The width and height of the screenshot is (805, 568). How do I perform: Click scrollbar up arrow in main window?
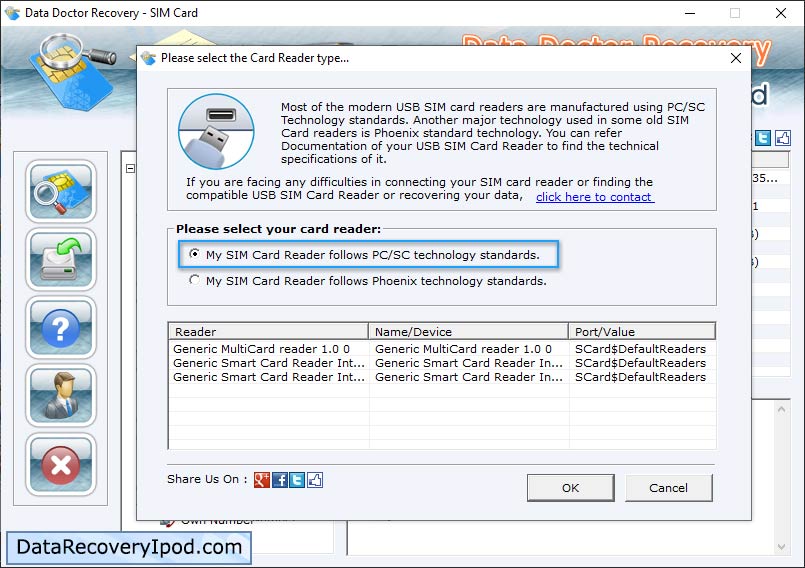(x=781, y=409)
